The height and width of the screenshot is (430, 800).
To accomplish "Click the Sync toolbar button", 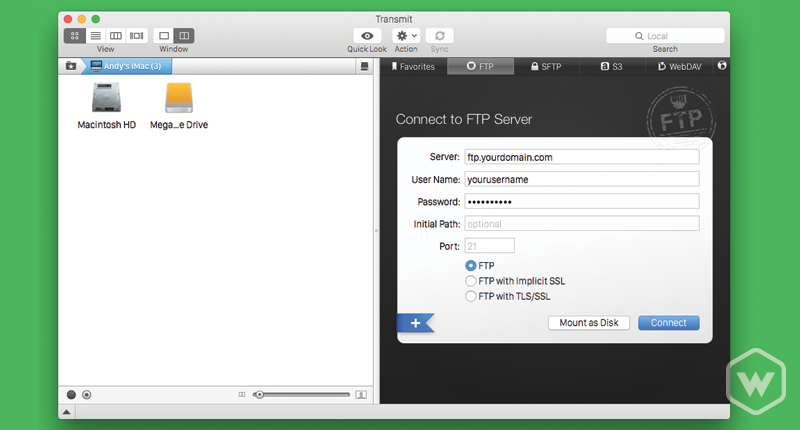I will pyautogui.click(x=439, y=36).
